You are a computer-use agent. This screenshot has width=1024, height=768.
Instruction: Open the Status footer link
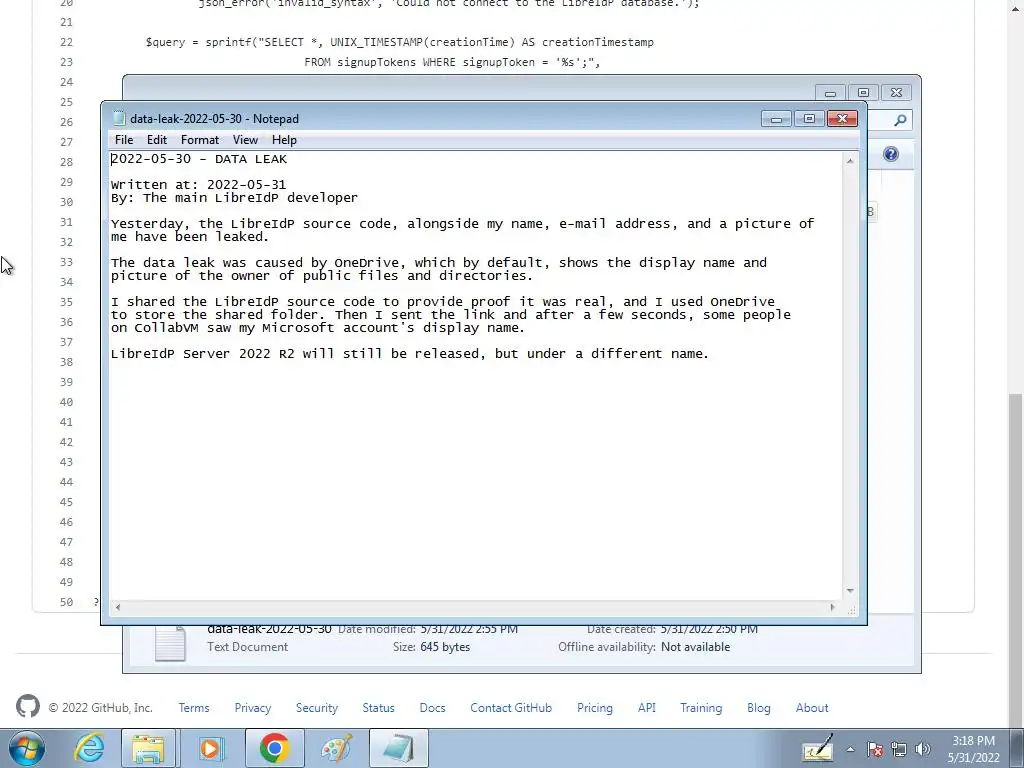point(378,708)
